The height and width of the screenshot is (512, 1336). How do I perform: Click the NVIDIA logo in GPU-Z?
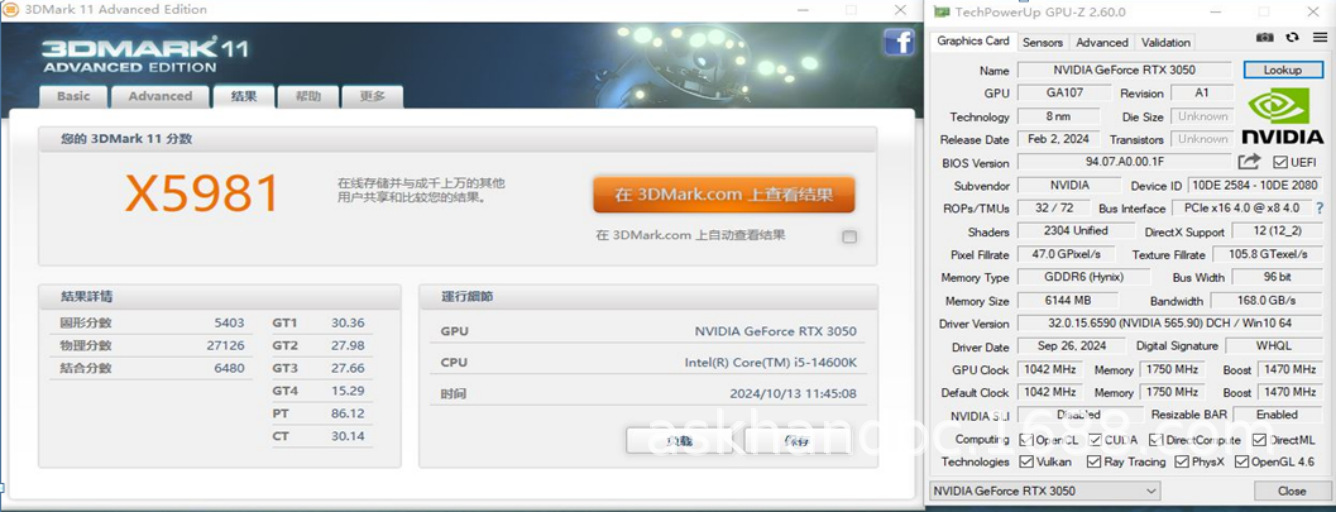click(x=1282, y=117)
